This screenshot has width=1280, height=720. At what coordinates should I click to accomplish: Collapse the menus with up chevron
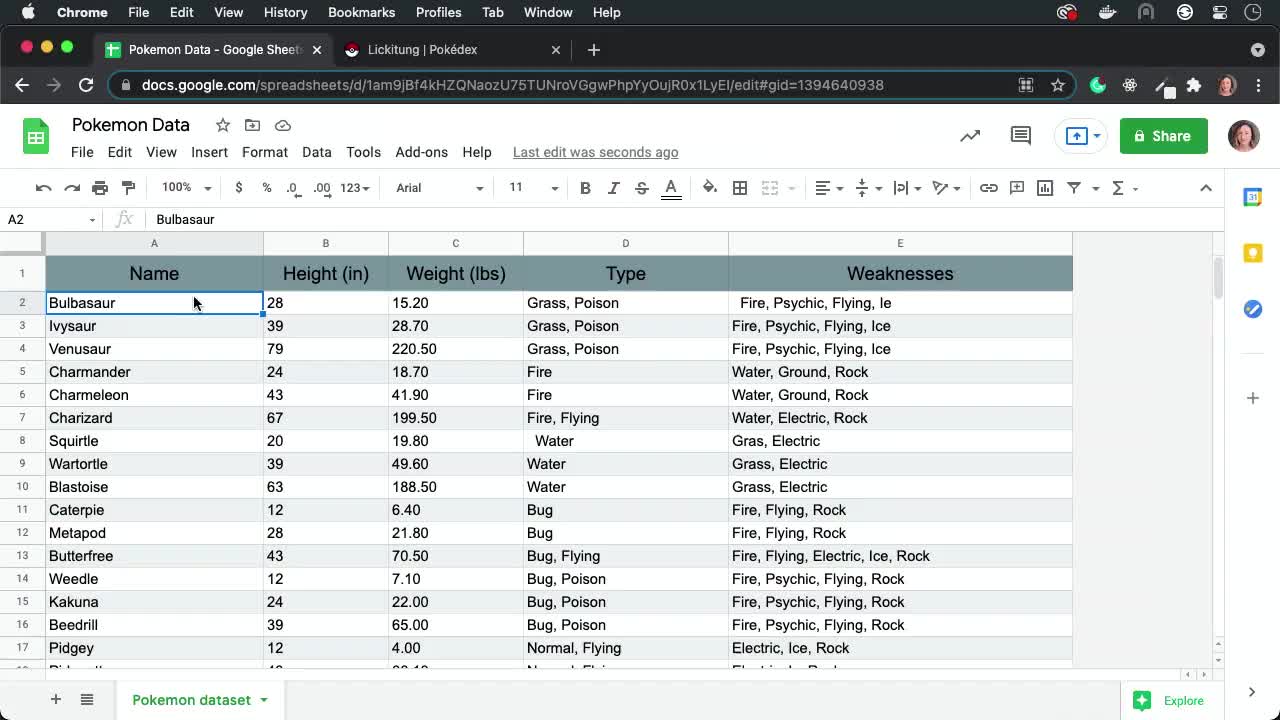1206,188
